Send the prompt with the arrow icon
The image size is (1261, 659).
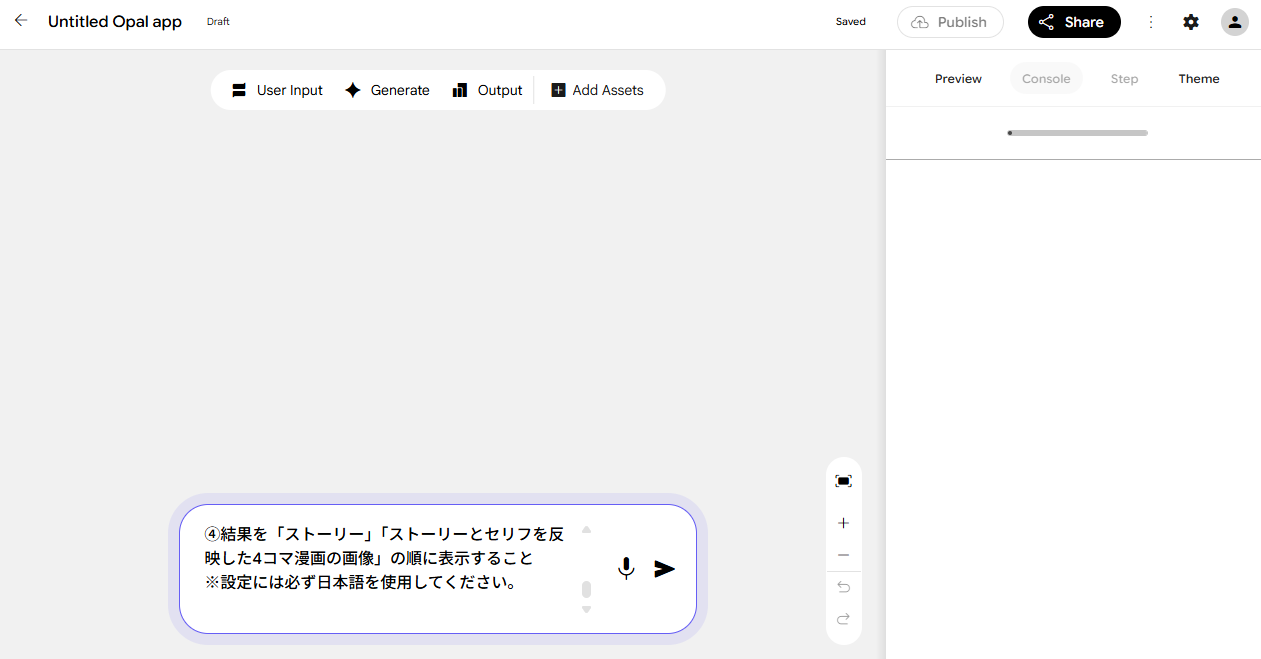pos(665,569)
